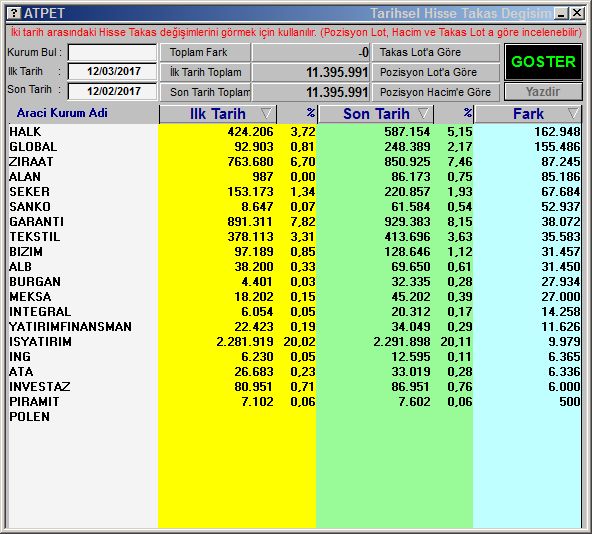Click percentage value 20,02
592x534 pixels.
299,342
